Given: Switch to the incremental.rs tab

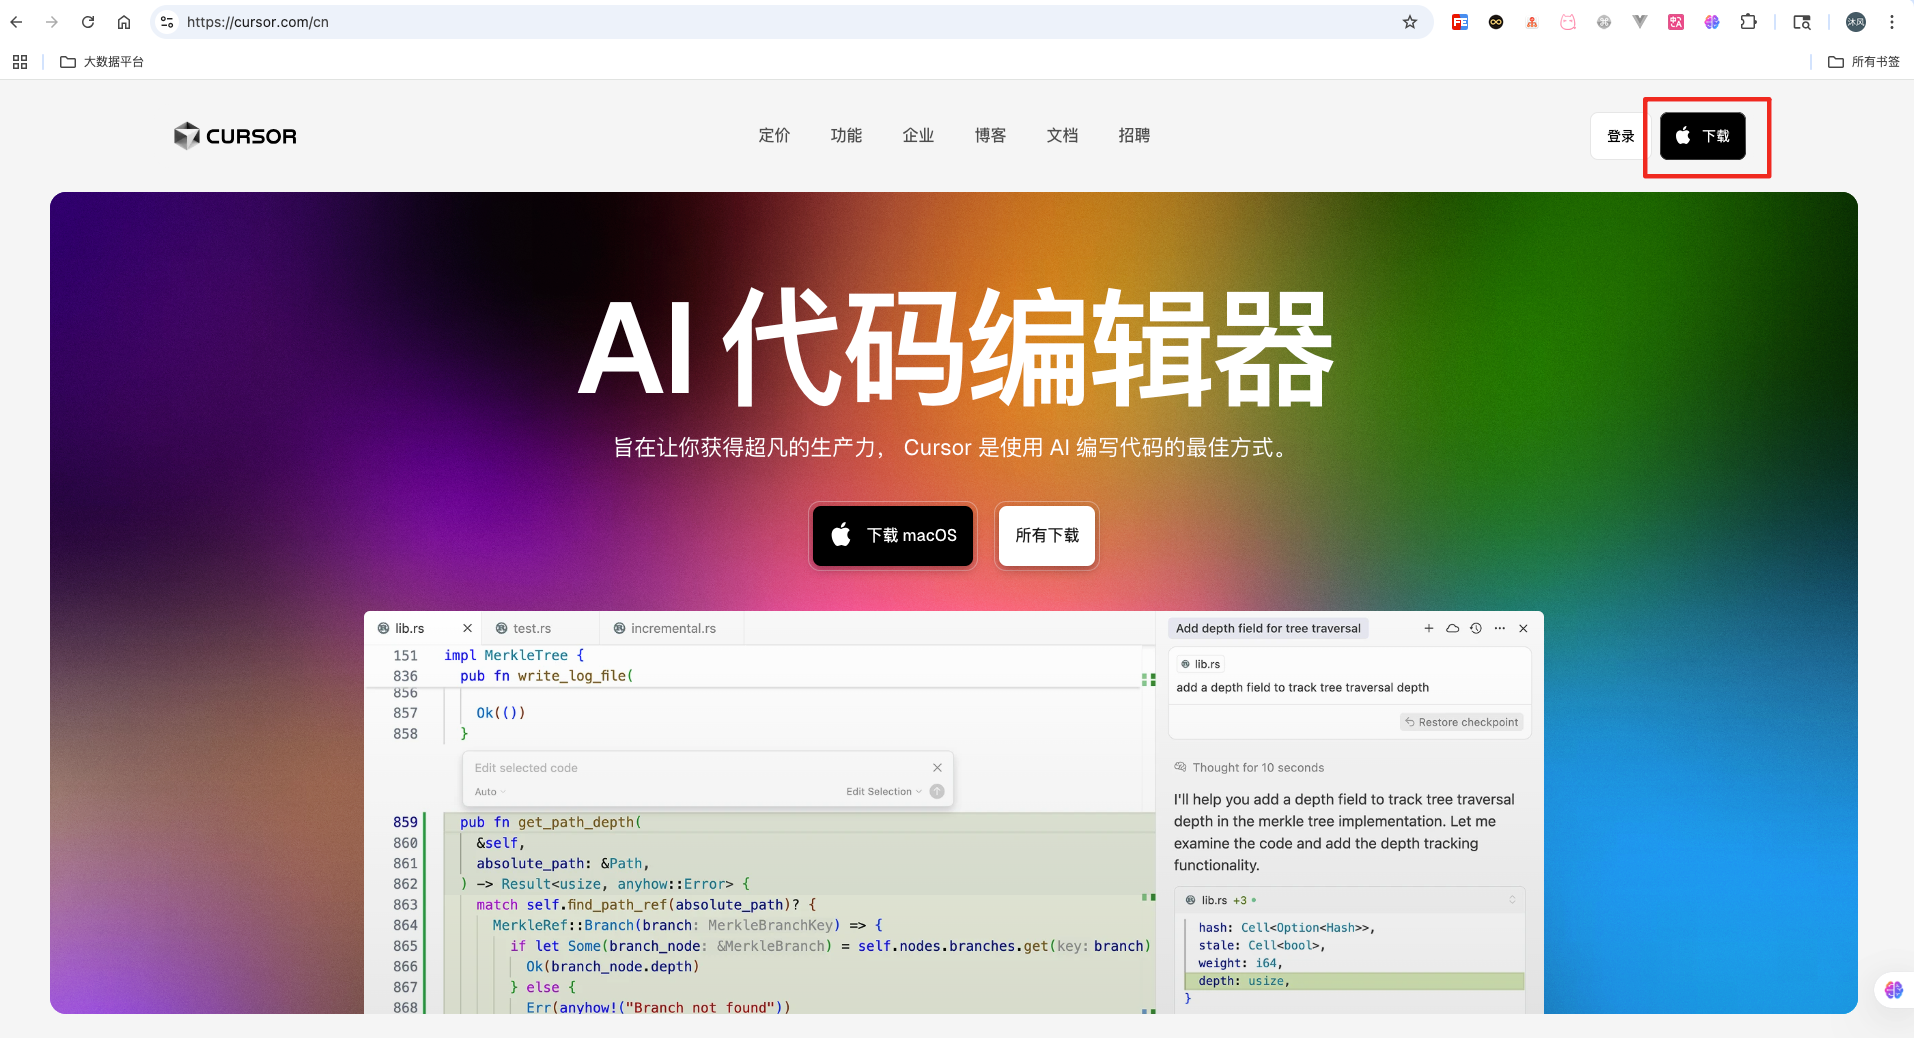Looking at the screenshot, I should coord(672,628).
